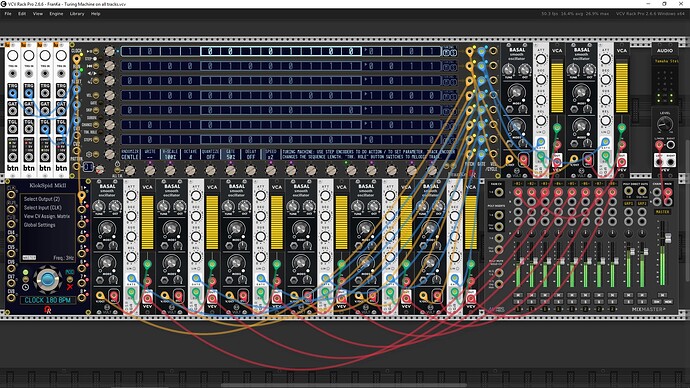Open Global Settings in KlokSpid display
Image resolution: width=690 pixels, height=388 pixels.
(x=40, y=225)
